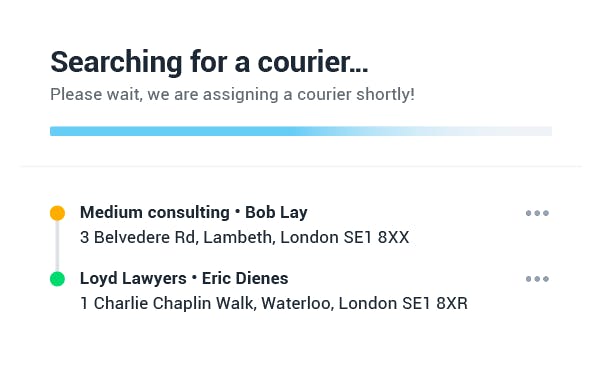Click the orange pickup point dot
The height and width of the screenshot is (367, 600).
[x=57, y=213]
